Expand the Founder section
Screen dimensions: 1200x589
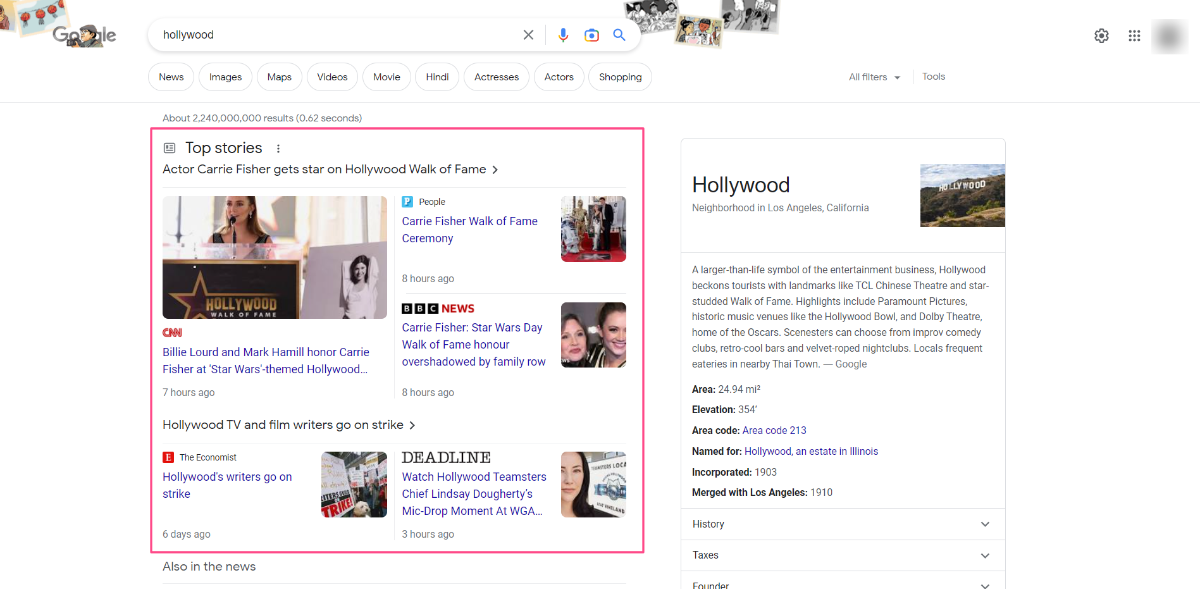842,582
